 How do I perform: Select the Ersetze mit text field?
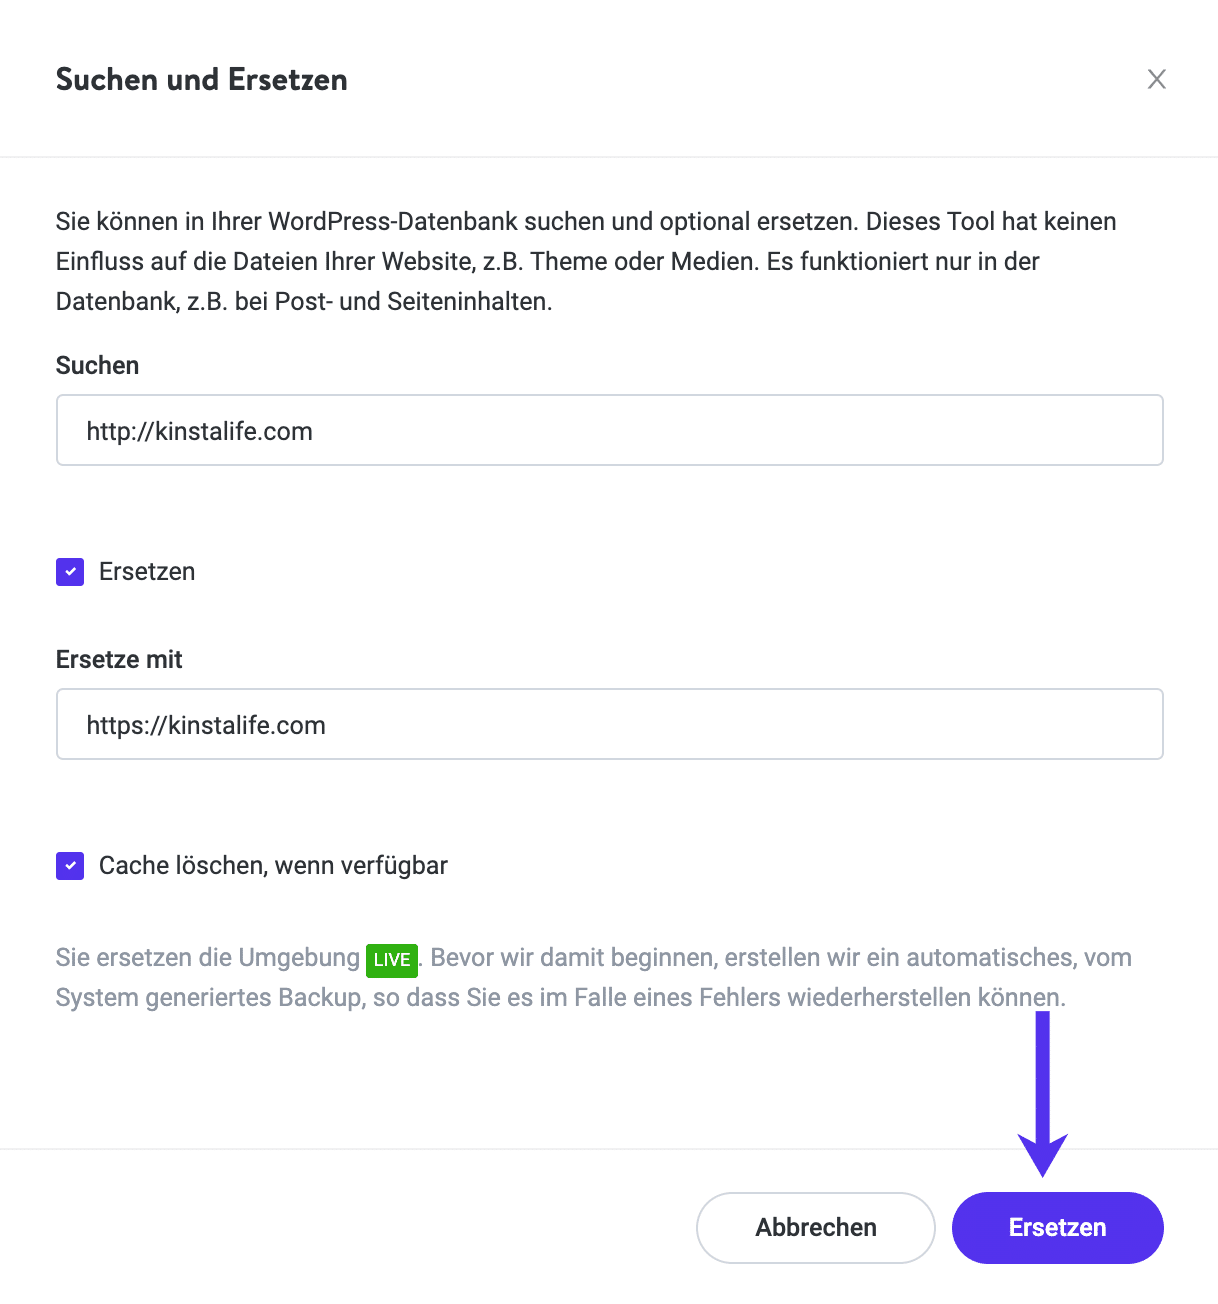[609, 724]
